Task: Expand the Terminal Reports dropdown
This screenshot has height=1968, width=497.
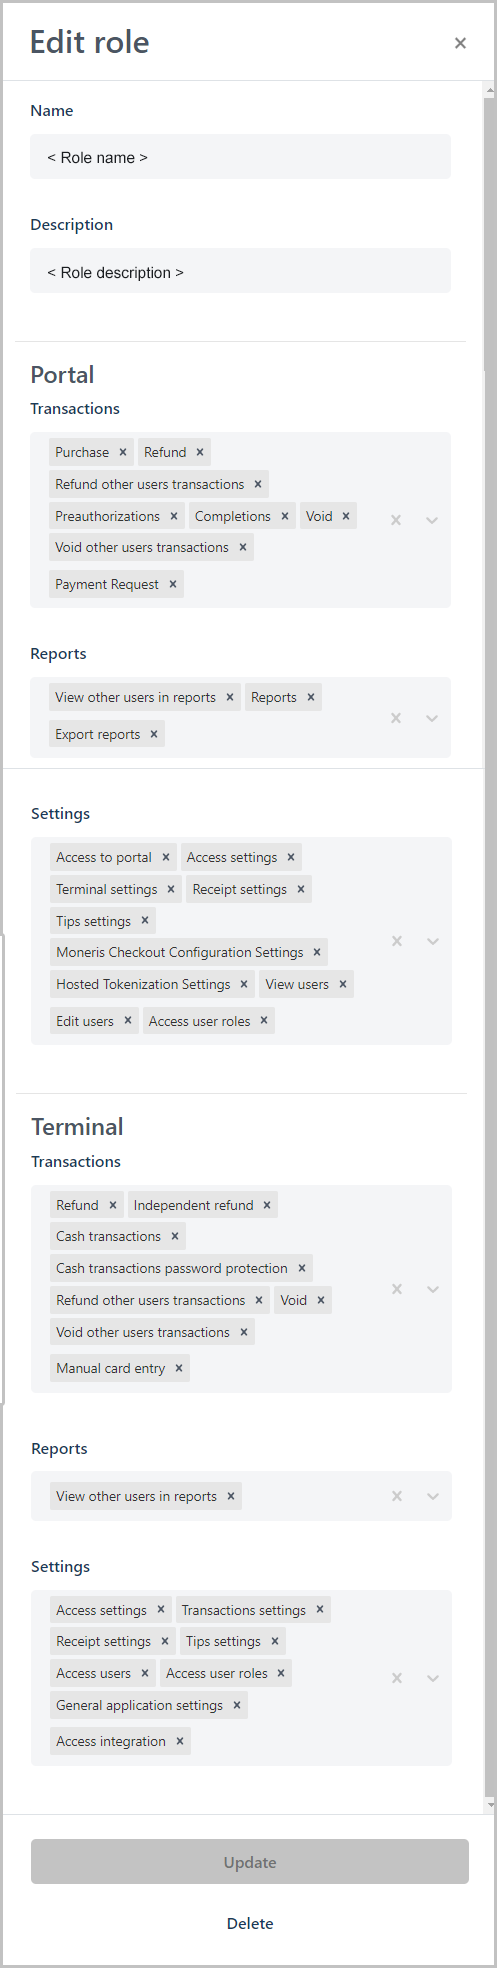Action: click(x=433, y=1496)
